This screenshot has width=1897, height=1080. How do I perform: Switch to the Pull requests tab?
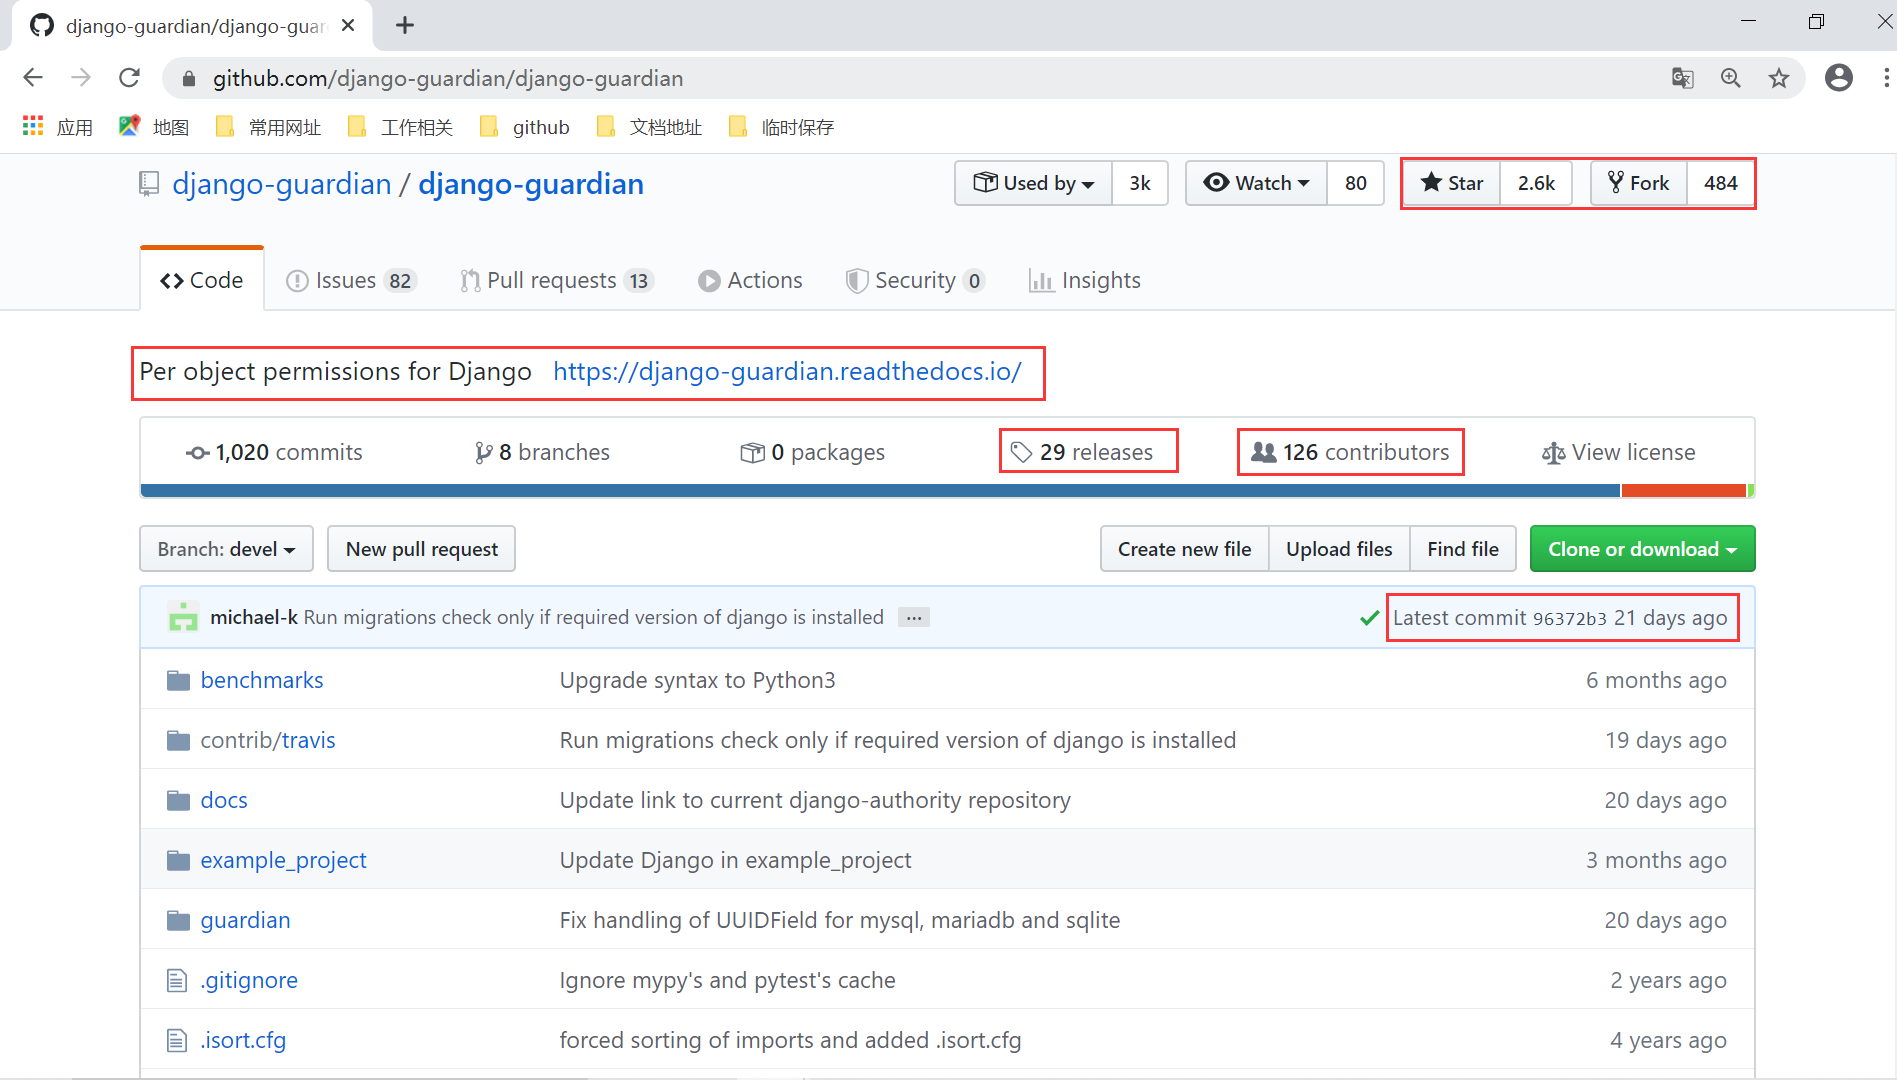556,280
